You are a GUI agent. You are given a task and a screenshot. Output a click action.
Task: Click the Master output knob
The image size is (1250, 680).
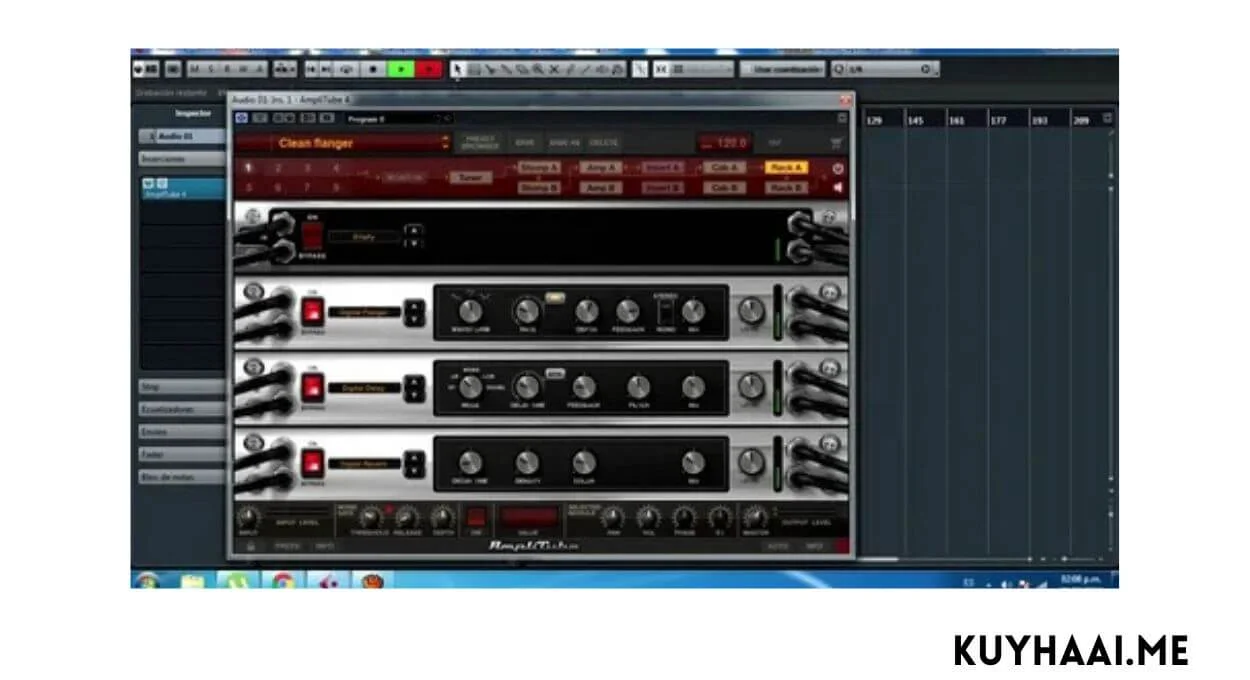pyautogui.click(x=756, y=518)
